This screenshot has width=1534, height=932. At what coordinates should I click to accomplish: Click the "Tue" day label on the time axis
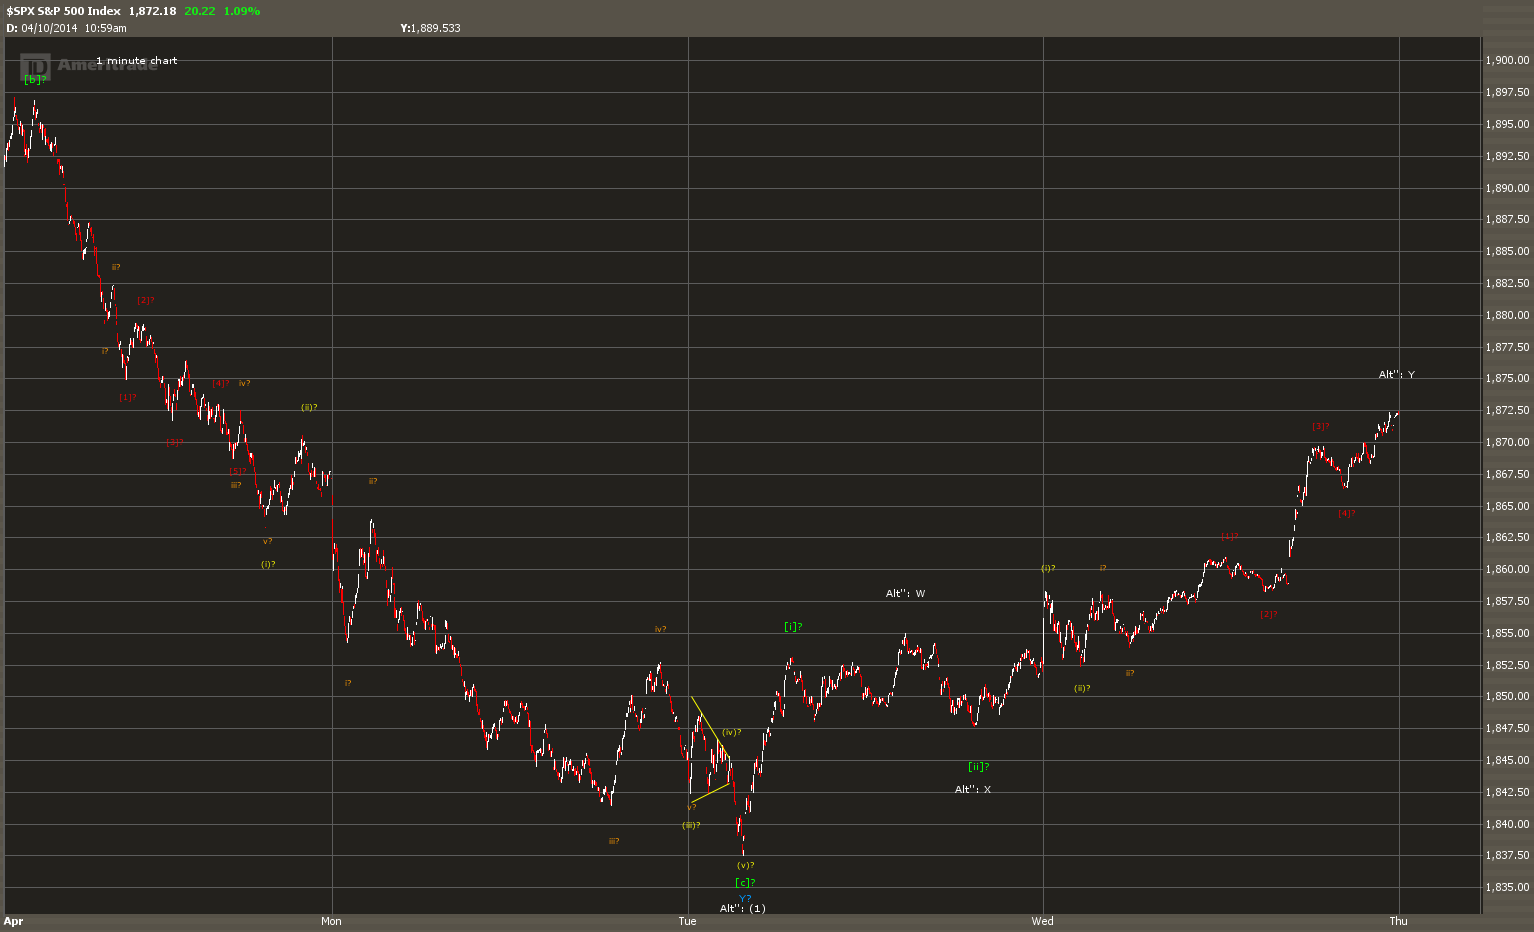click(687, 921)
